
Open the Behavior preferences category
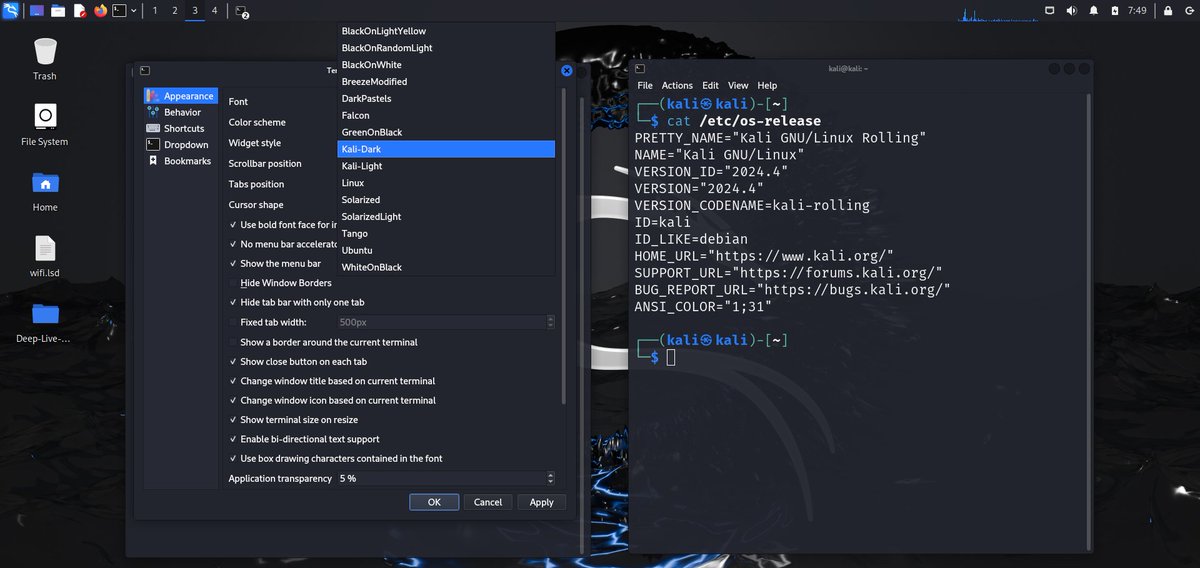pyautogui.click(x=180, y=112)
